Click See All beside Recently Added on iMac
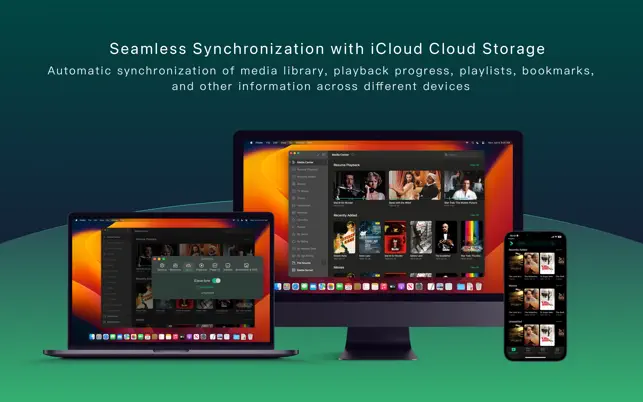 (x=474, y=215)
